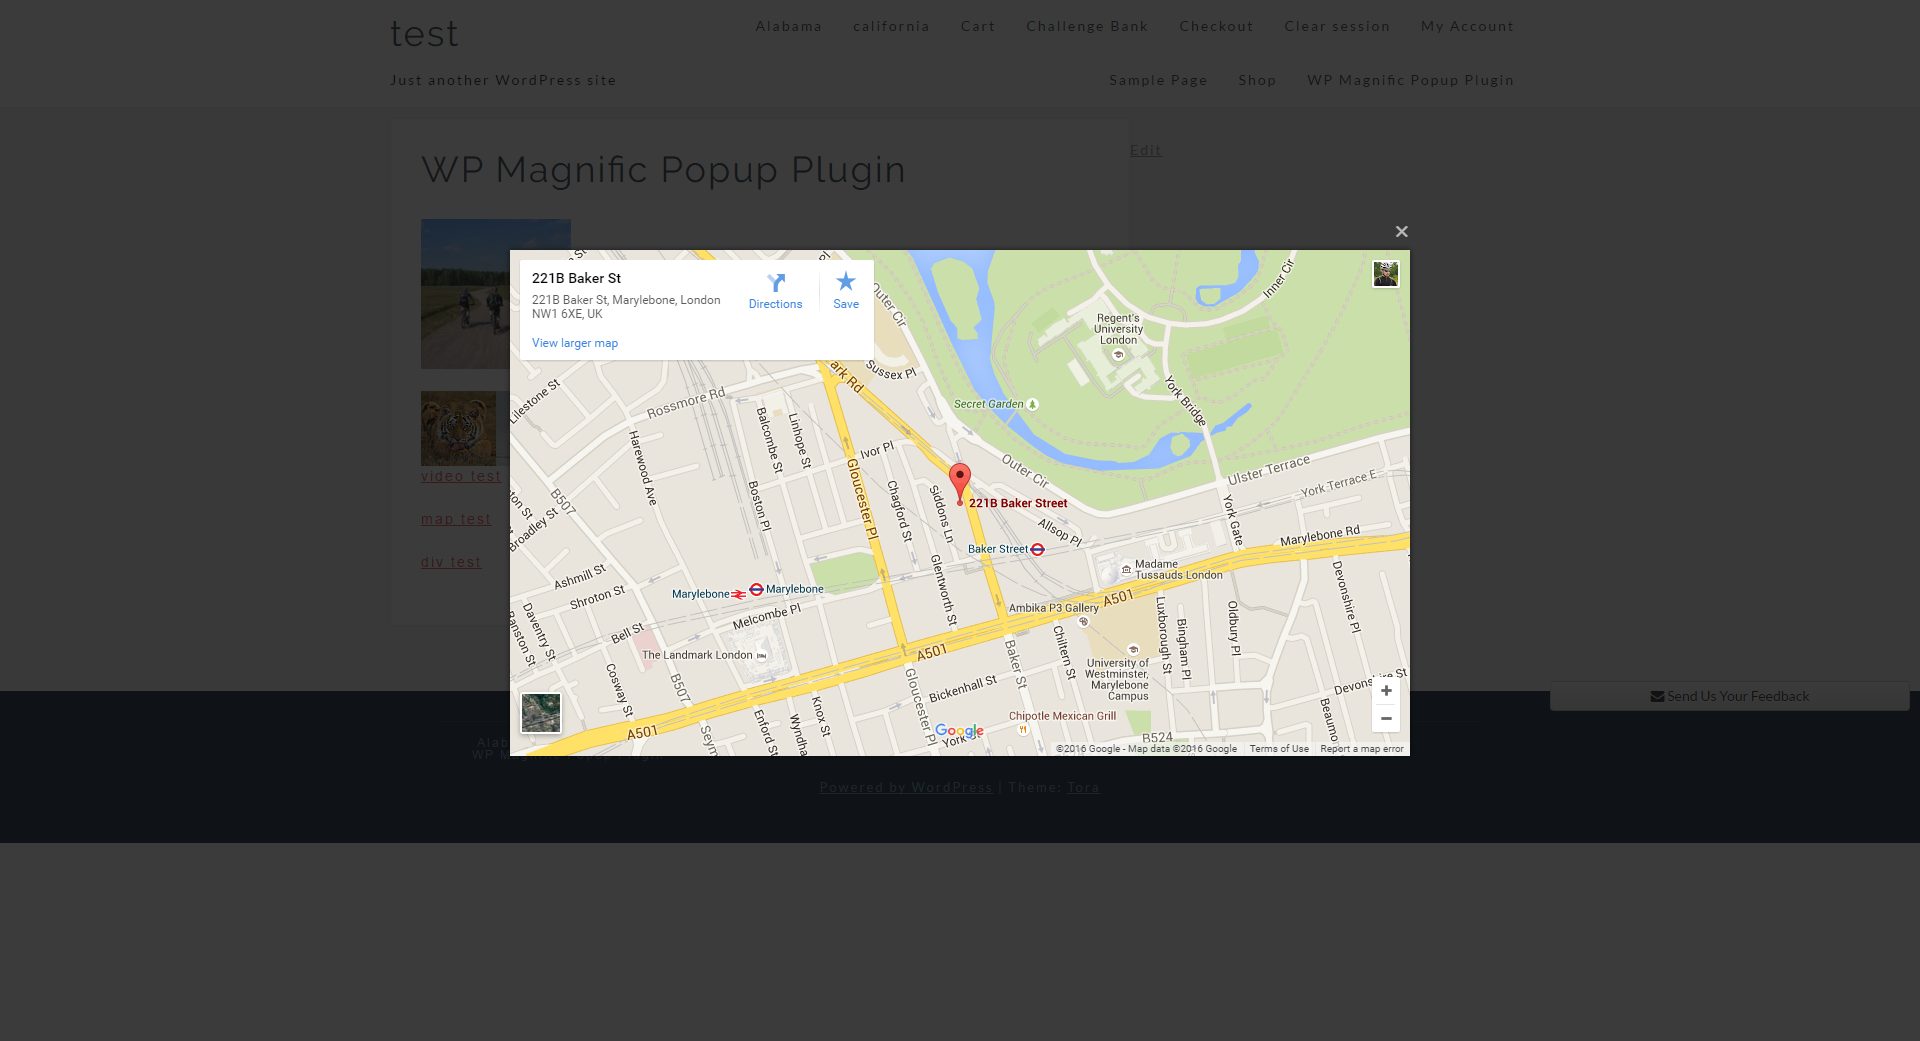The height and width of the screenshot is (1041, 1920).
Task: Click the University of Westminster campus icon
Action: point(1133,649)
